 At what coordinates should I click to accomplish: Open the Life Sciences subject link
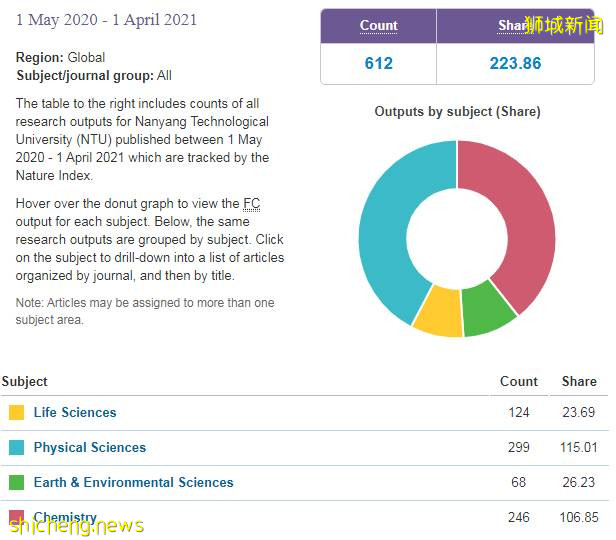(x=75, y=412)
